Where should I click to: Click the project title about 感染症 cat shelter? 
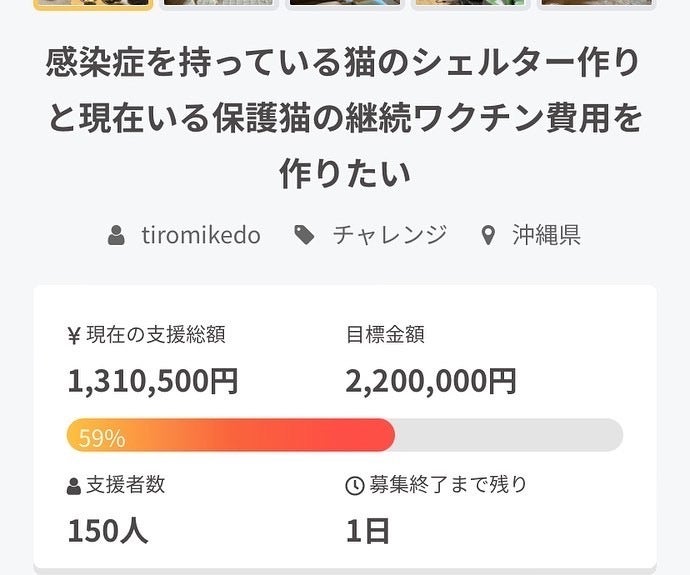pyautogui.click(x=345, y=118)
